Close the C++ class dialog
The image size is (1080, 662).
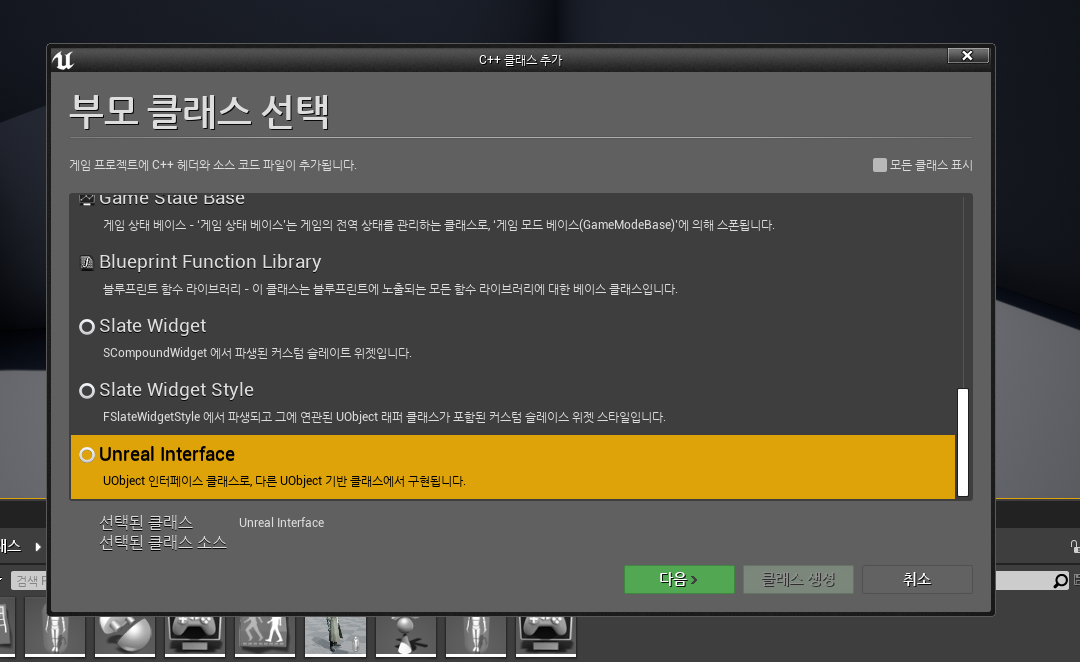[x=968, y=56]
